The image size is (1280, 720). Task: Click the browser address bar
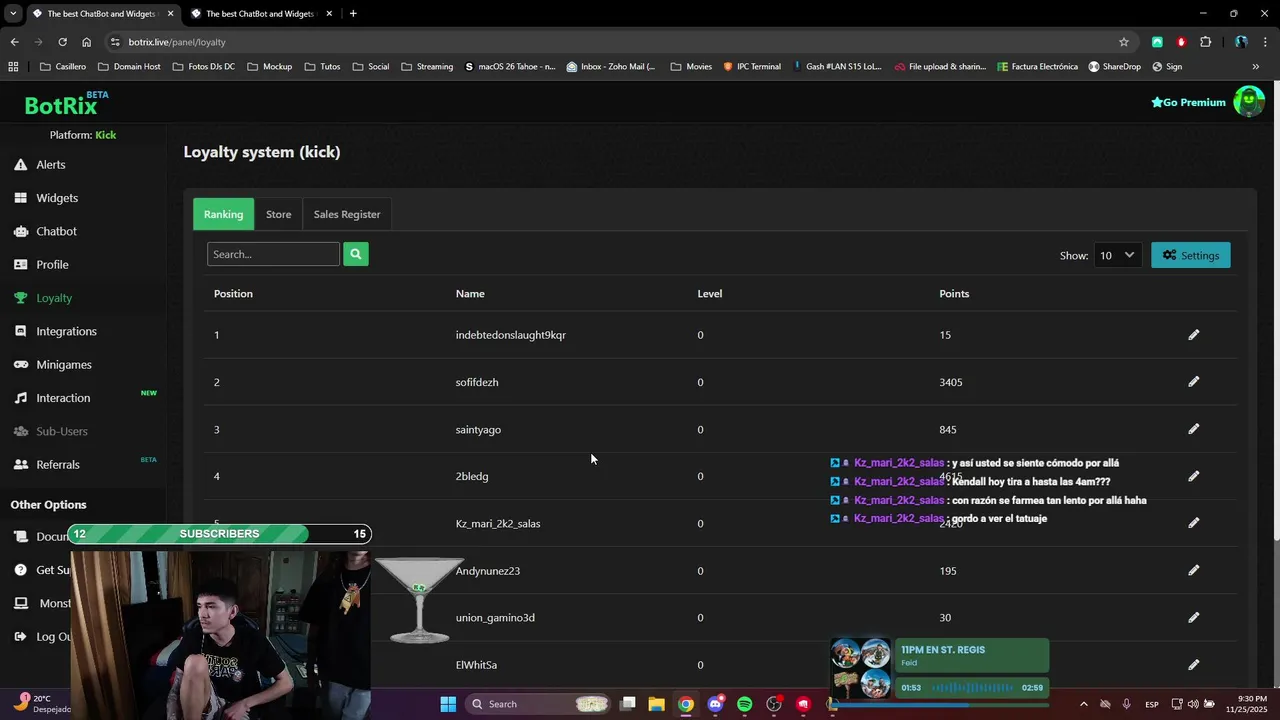[610, 42]
